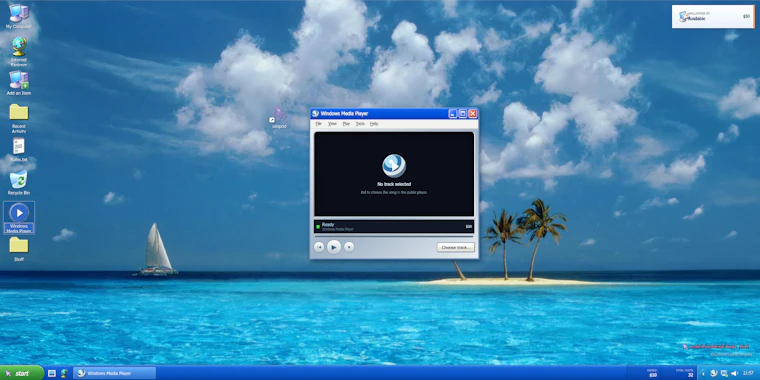Click the large play logo in video area

click(x=394, y=166)
